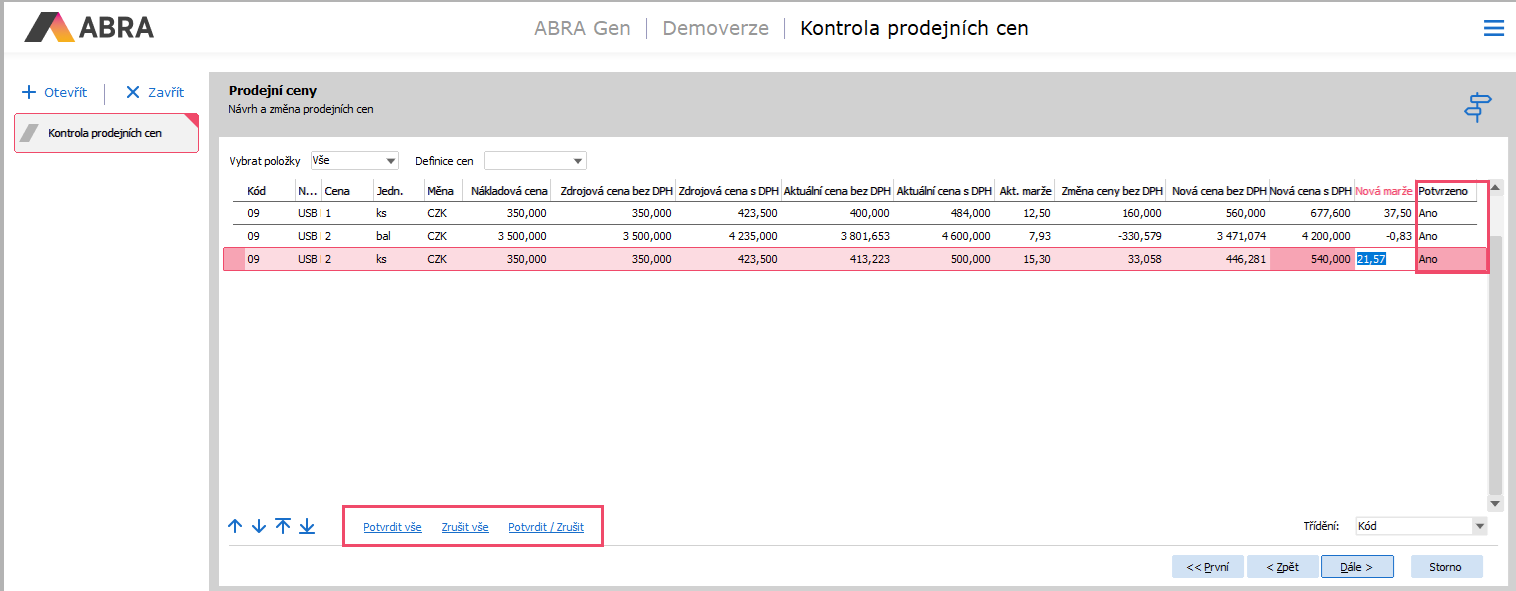1516x591 pixels.
Task: Click the Nová cena bez DPH header
Action: 1218,191
